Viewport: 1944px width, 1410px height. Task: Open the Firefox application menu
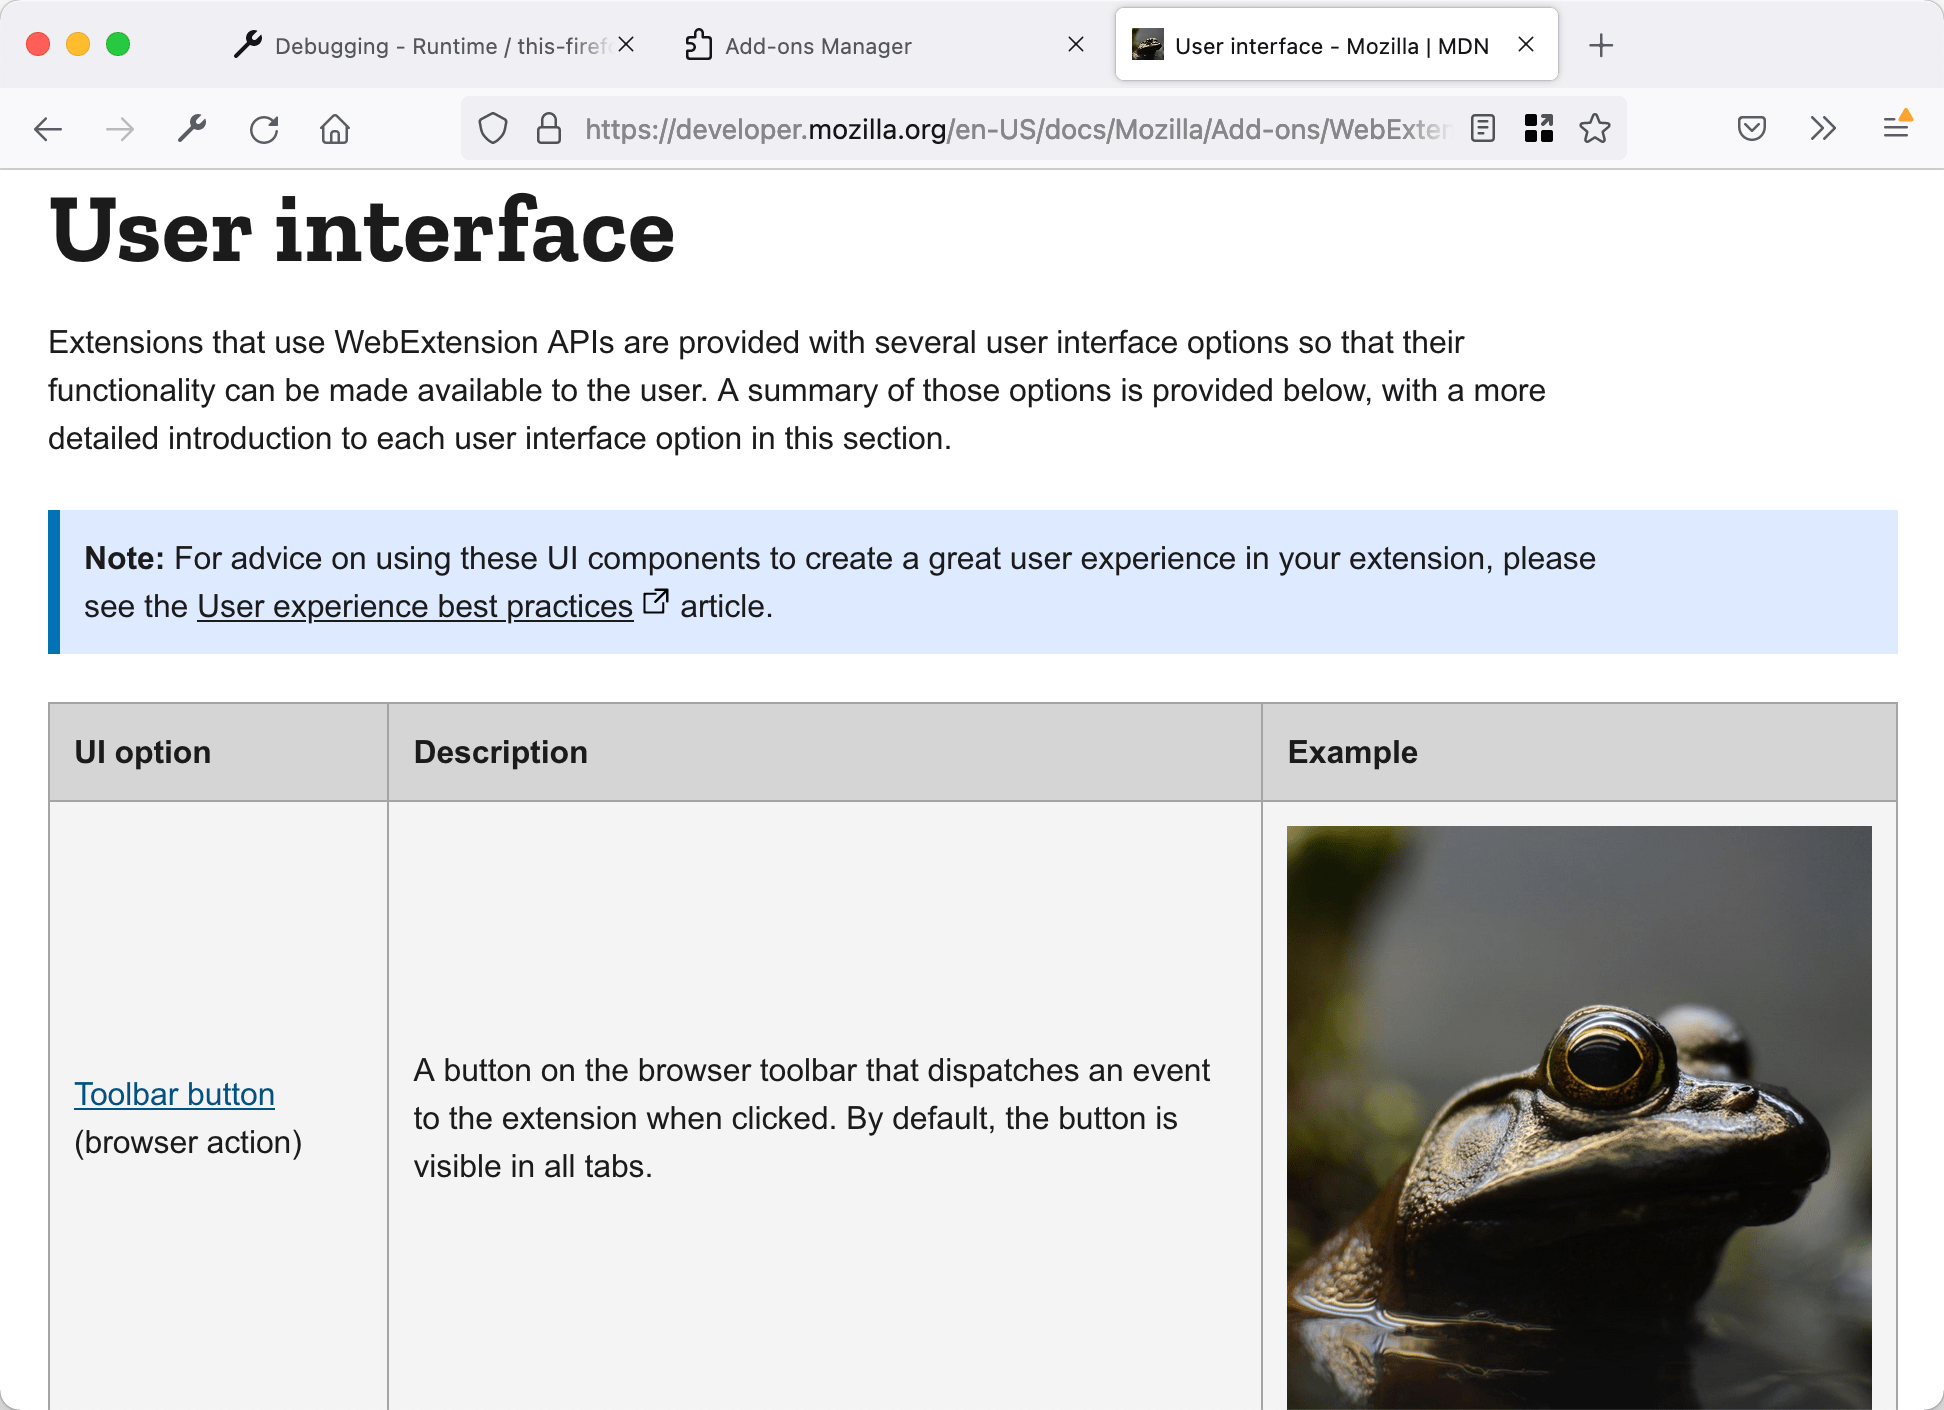coord(1896,128)
